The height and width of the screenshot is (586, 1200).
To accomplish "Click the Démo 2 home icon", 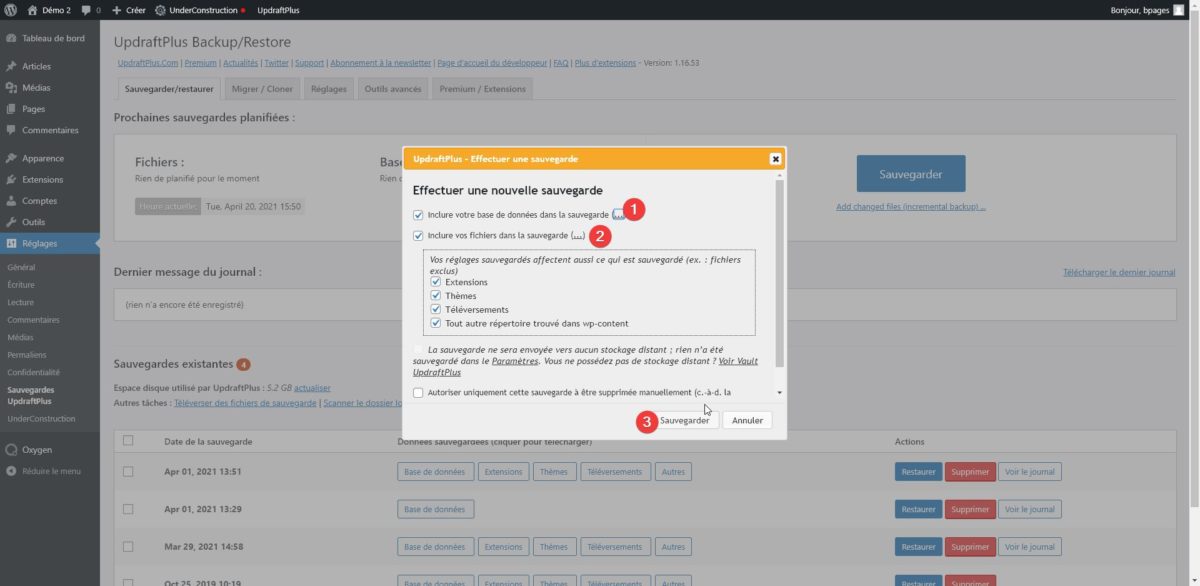I will 31,10.
